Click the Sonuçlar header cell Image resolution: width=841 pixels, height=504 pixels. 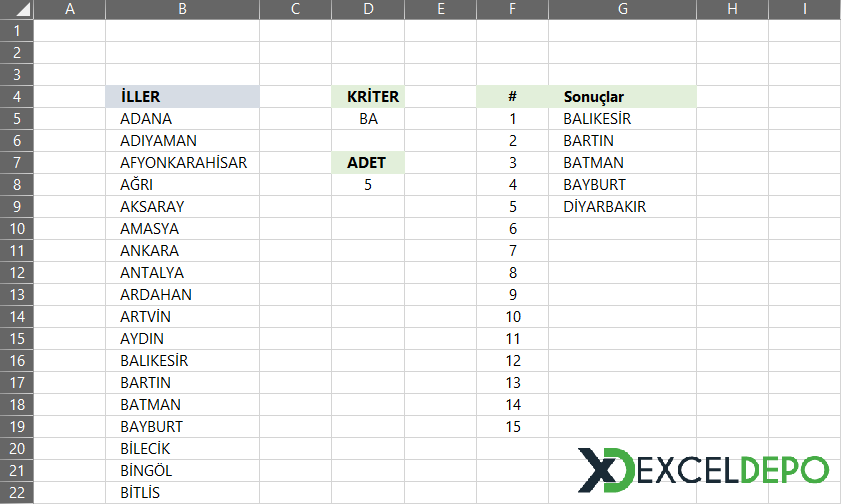tap(622, 97)
